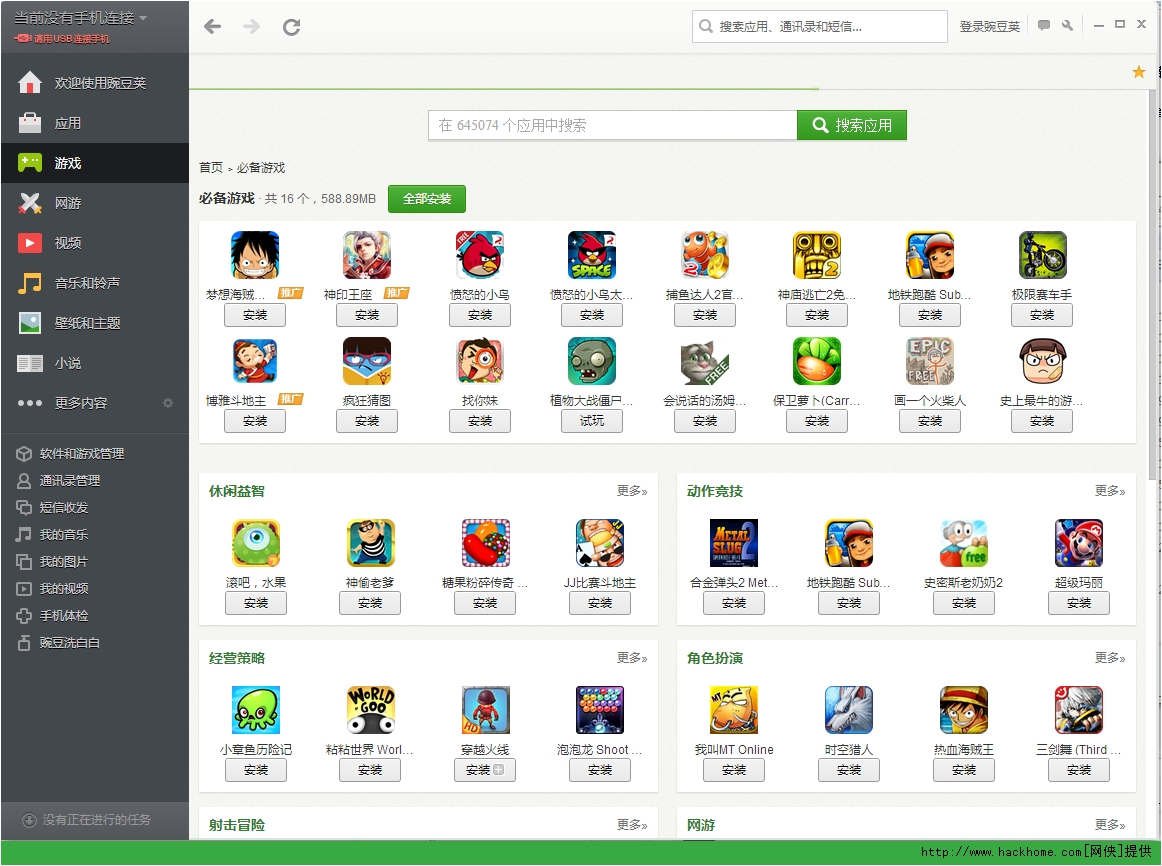The image size is (1162, 866).
Task: Click the app search field with 645074 个应用
Action: (613, 125)
